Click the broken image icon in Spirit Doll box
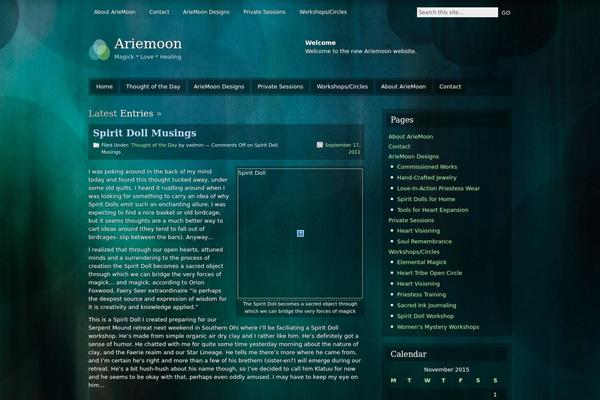This screenshot has width=600, height=400. click(x=300, y=233)
